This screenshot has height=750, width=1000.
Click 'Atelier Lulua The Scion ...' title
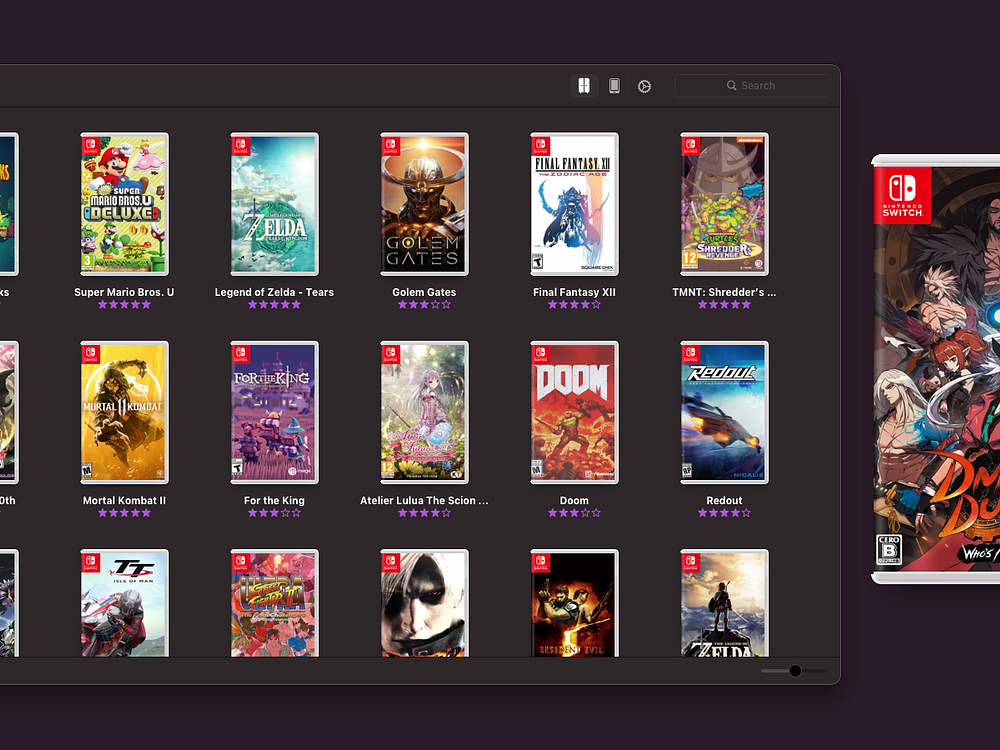coord(424,501)
